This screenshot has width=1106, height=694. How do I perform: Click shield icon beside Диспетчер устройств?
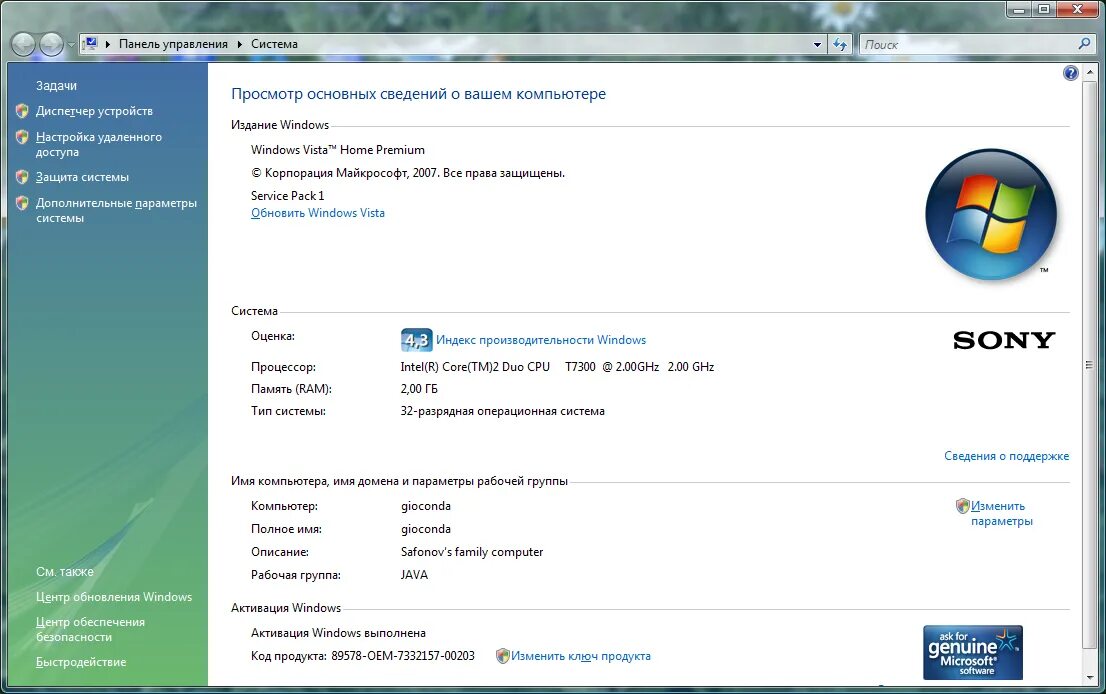coord(22,111)
